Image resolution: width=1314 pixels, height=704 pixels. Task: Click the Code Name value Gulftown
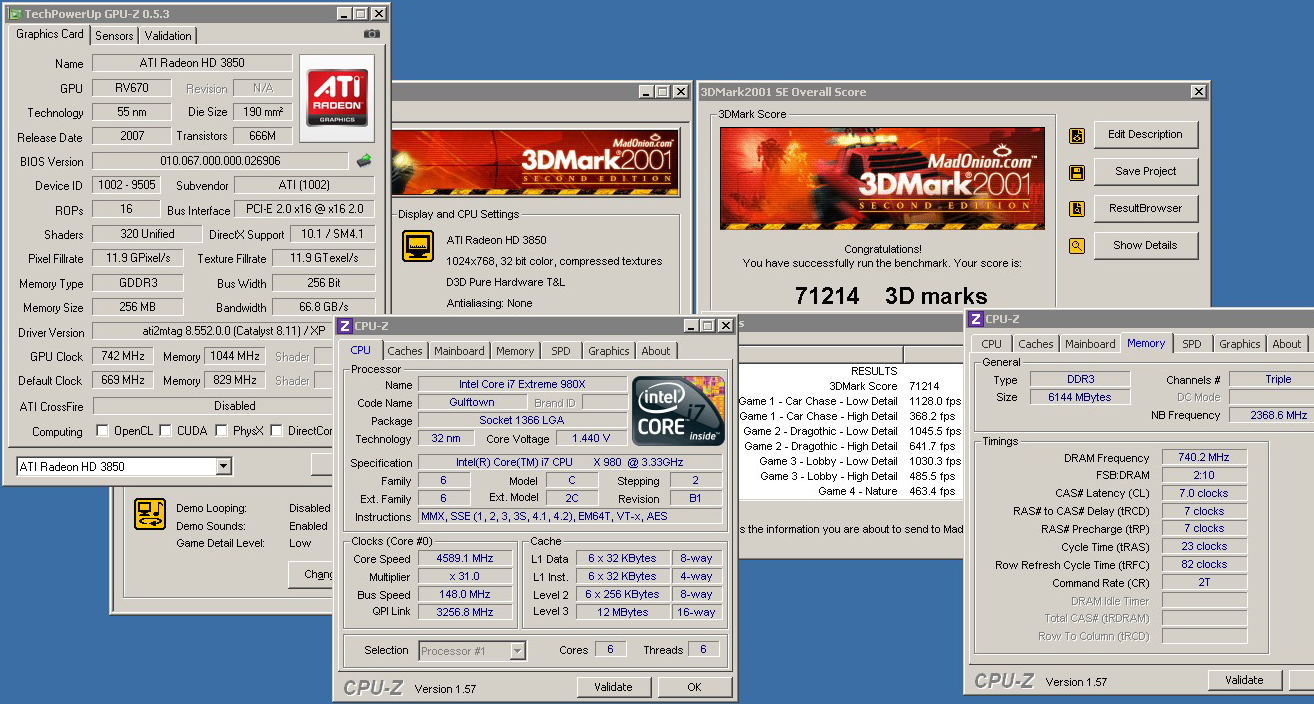(472, 402)
